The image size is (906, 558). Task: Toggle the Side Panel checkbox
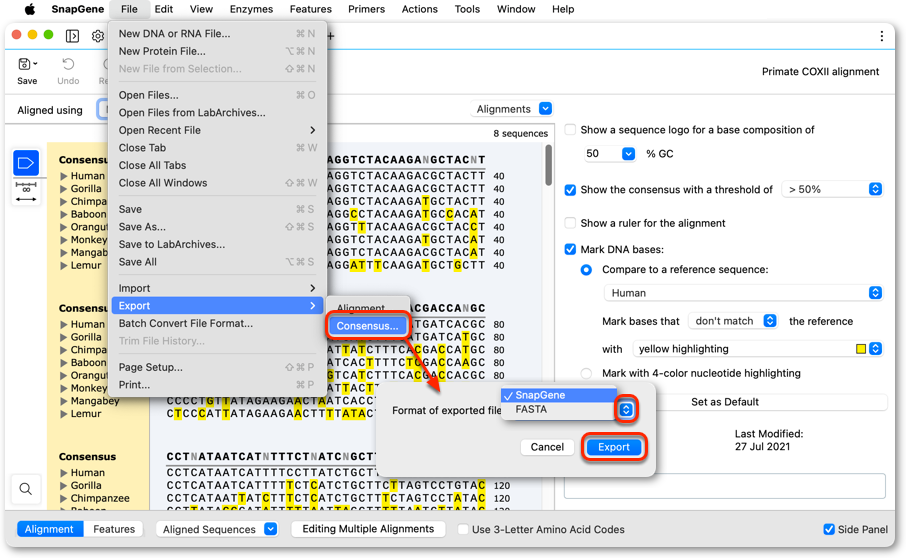tap(829, 529)
